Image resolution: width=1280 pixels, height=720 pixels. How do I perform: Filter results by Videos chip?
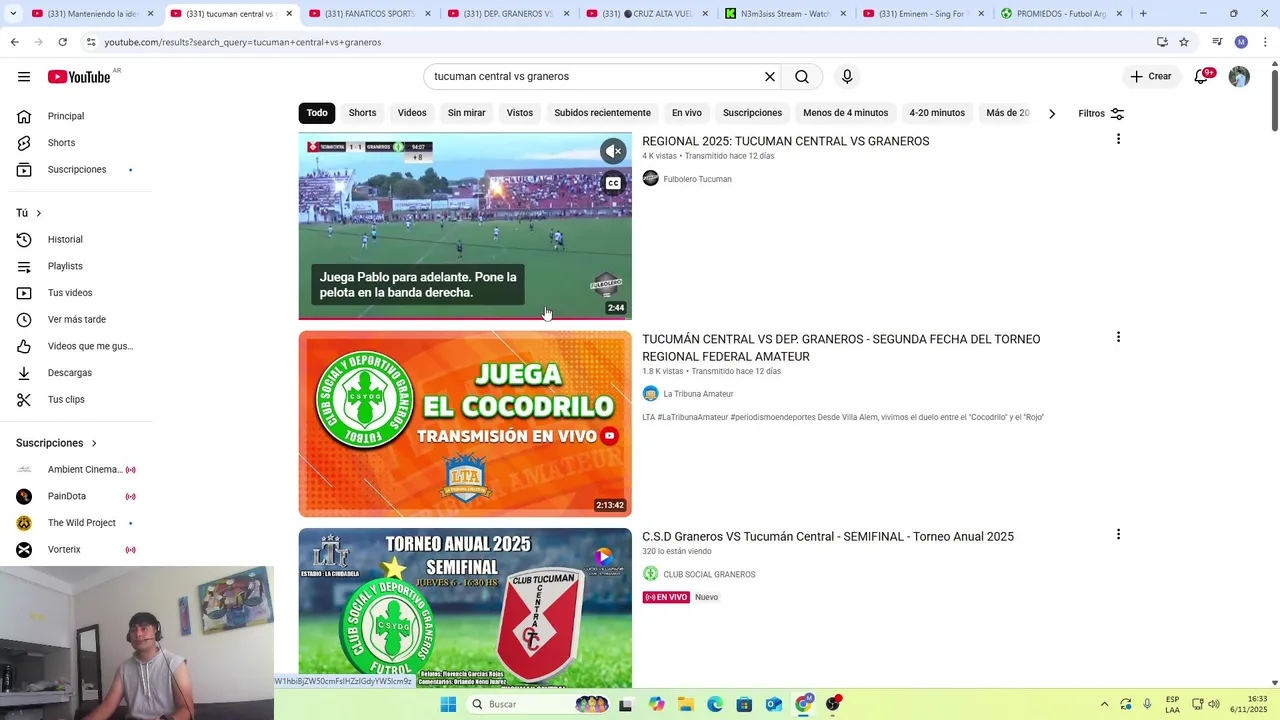[x=412, y=113]
